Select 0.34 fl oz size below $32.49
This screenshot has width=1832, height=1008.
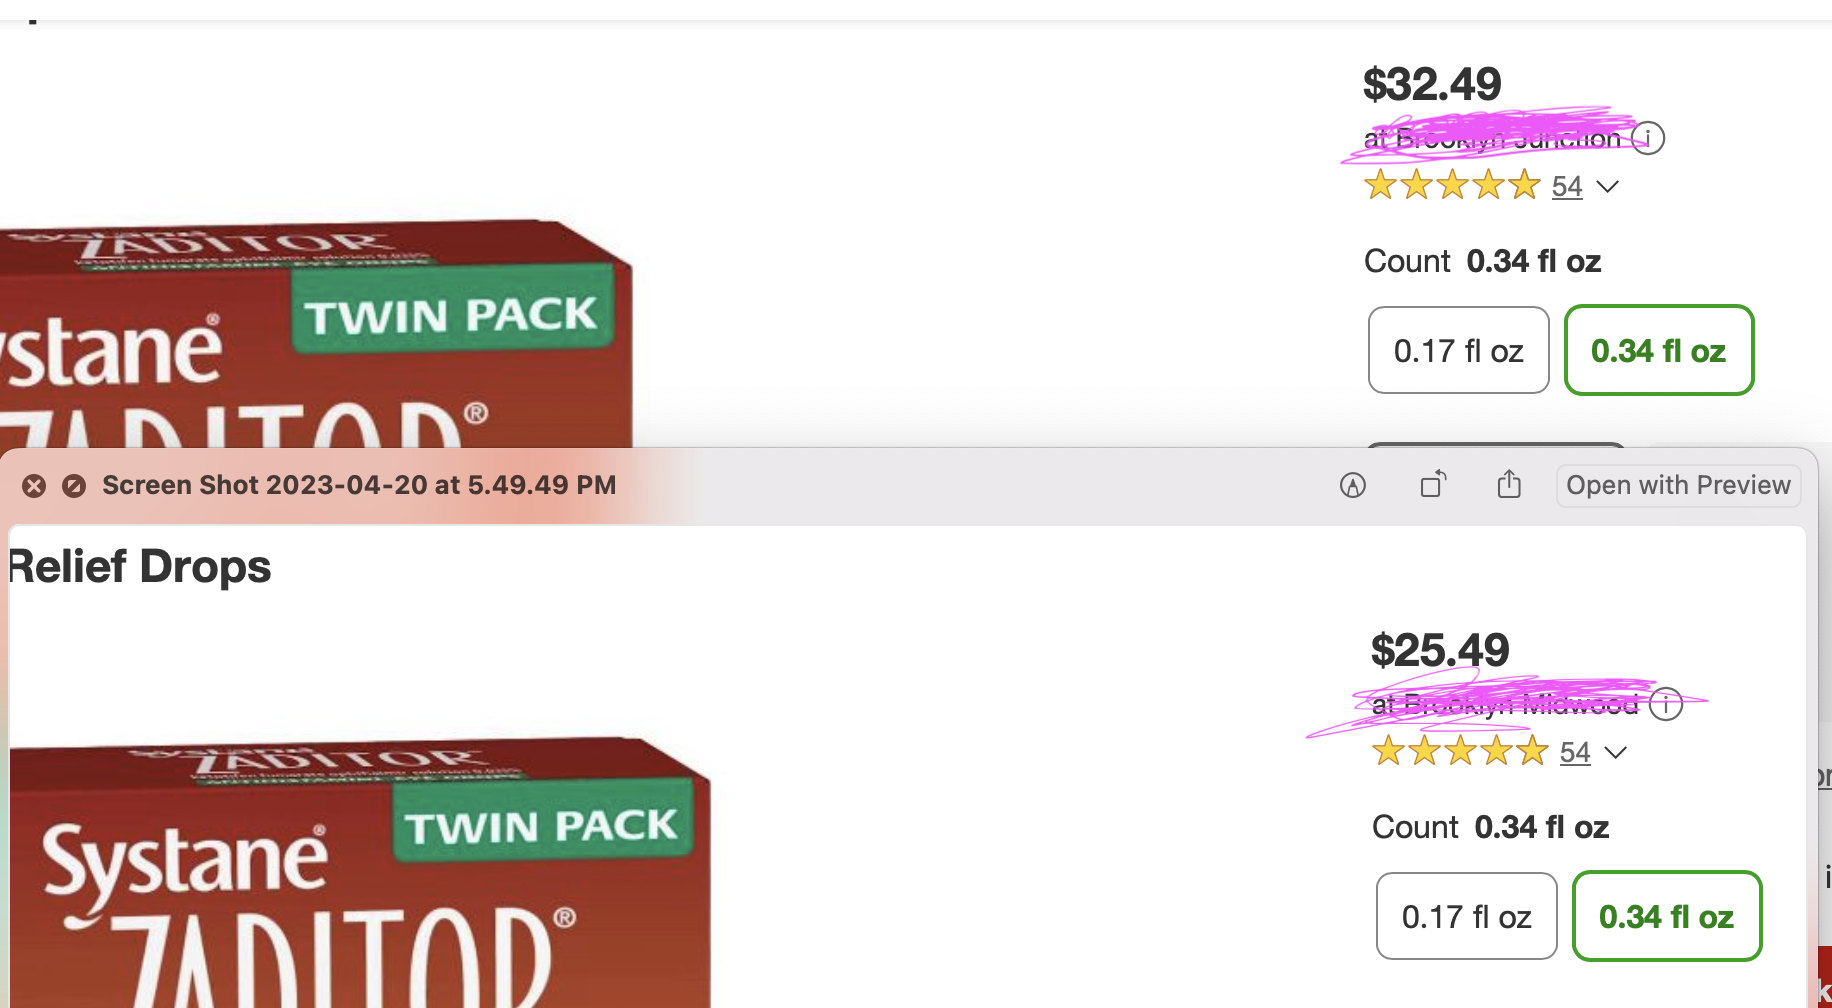(x=1658, y=351)
